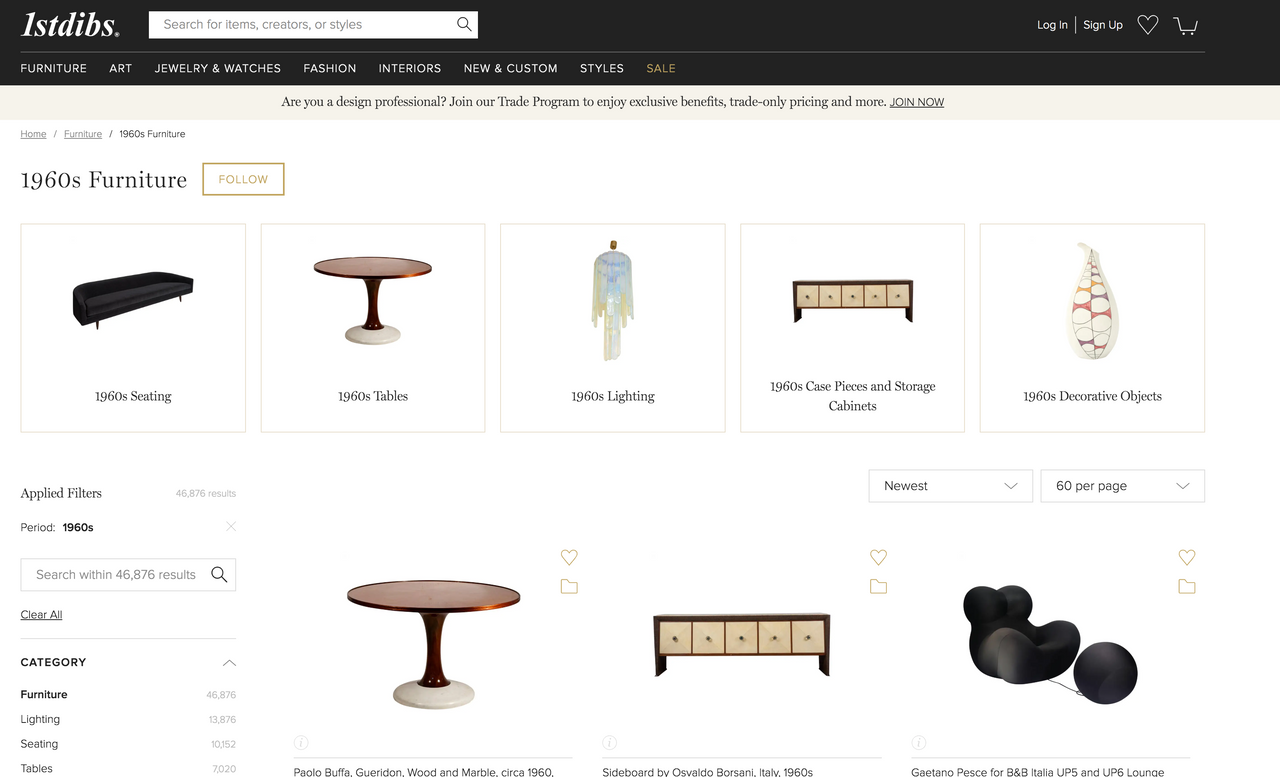Click the search magnifier icon in header
Image resolution: width=1280 pixels, height=777 pixels.
[x=464, y=25]
